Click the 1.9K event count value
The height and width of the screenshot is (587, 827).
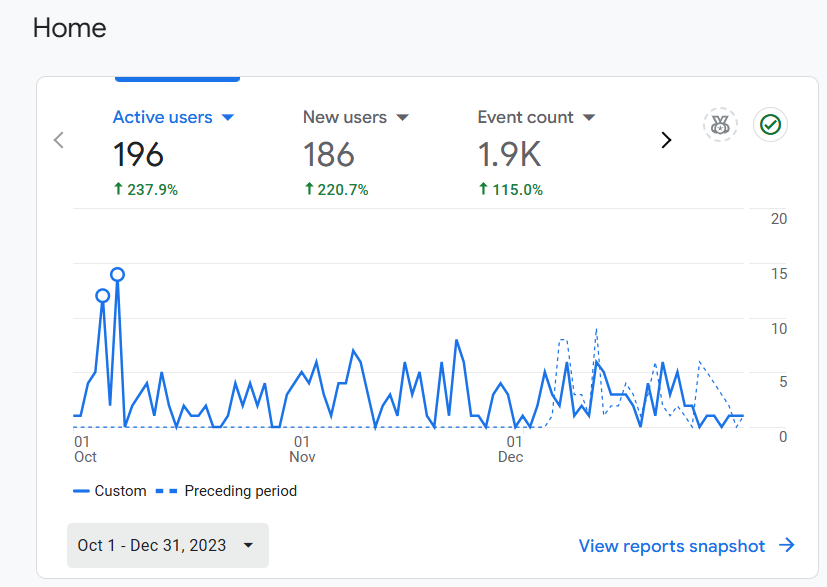509,155
